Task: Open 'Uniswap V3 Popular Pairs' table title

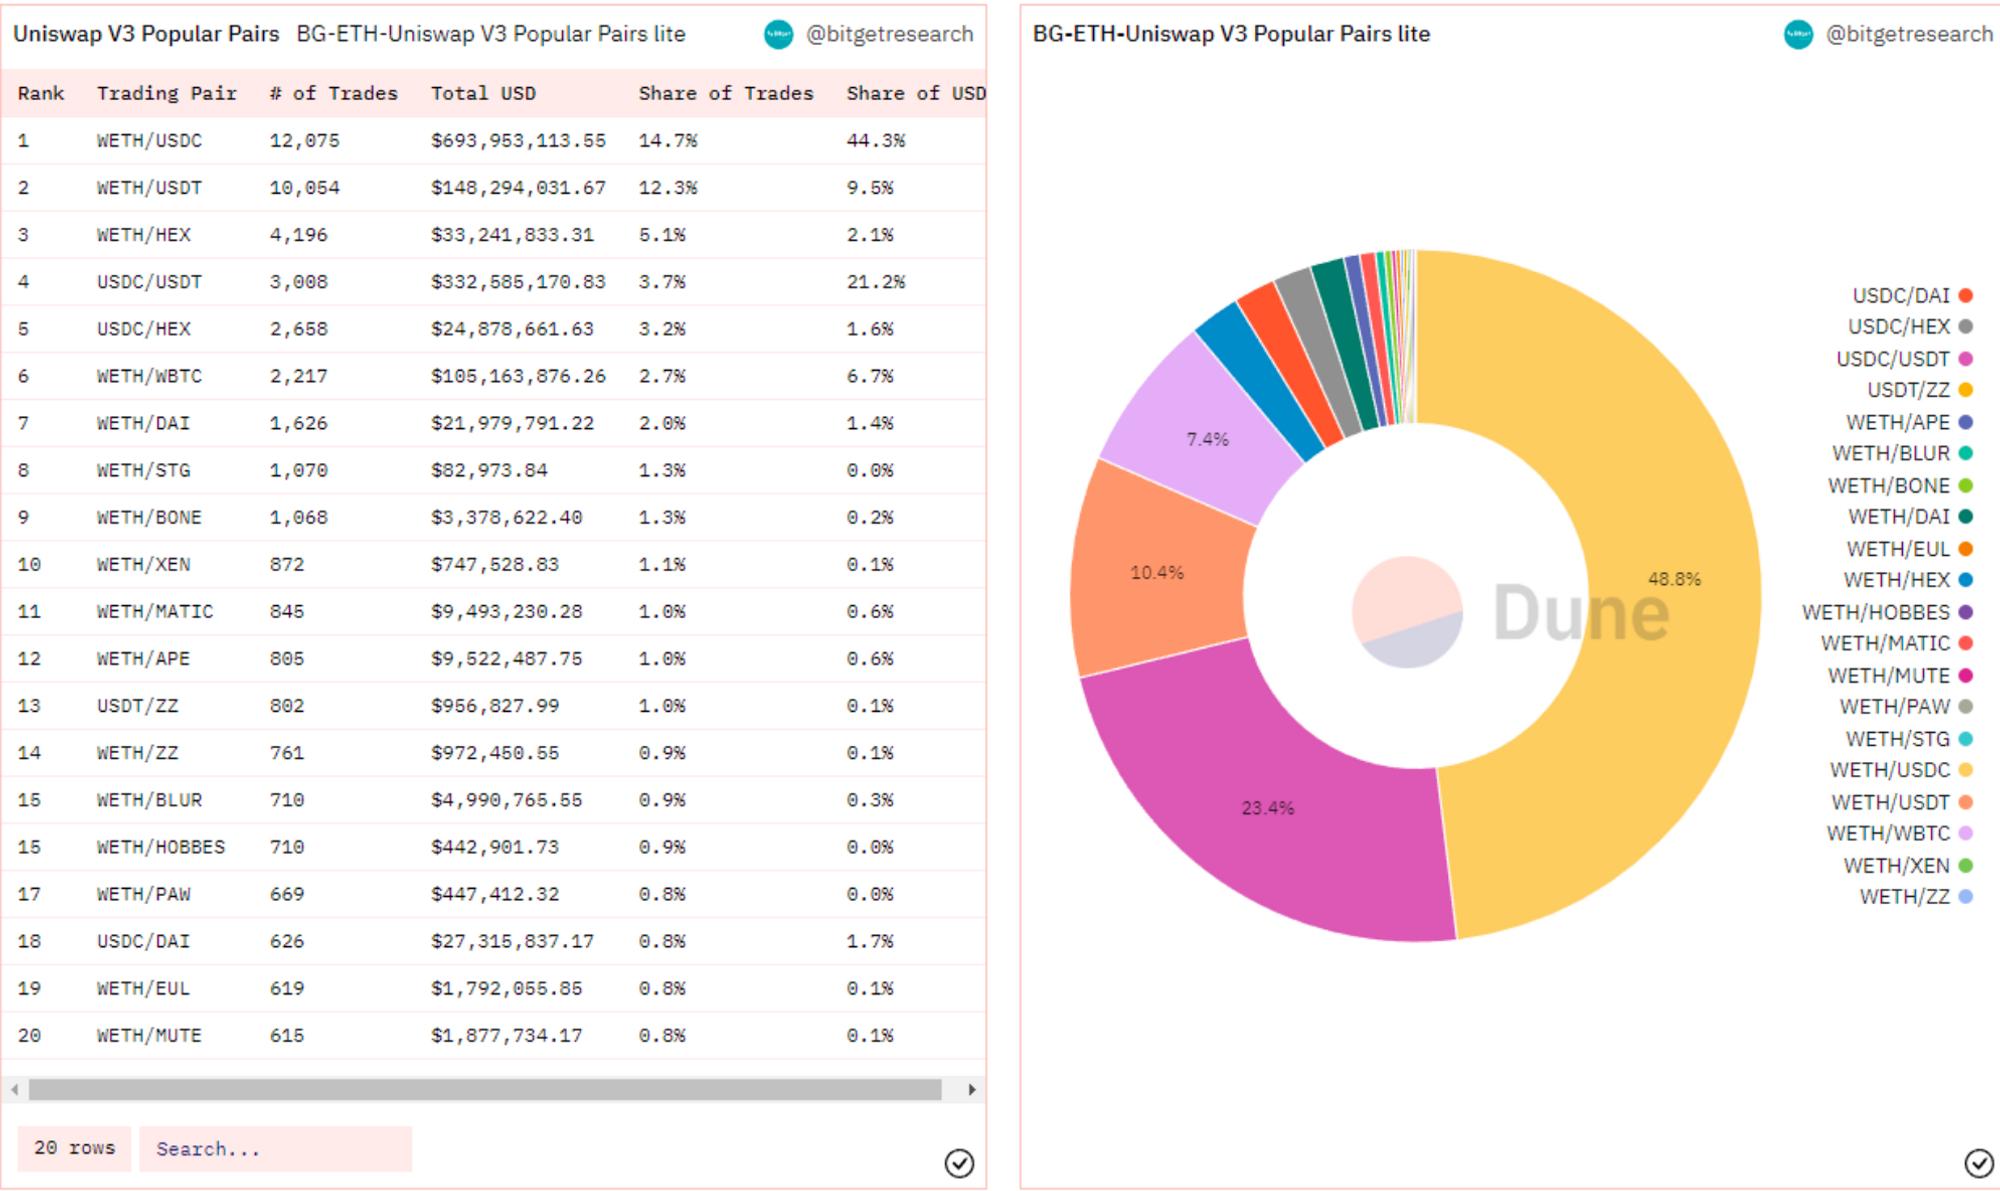Action: pos(146,34)
